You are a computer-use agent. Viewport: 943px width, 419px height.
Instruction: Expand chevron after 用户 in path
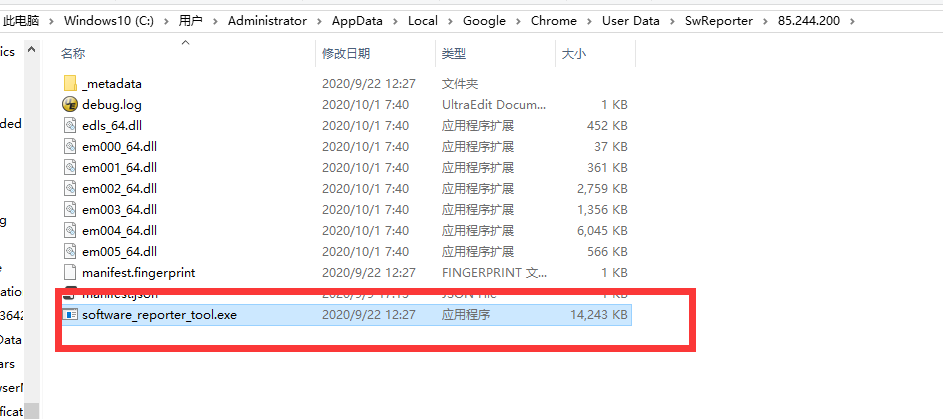pyautogui.click(x=215, y=21)
